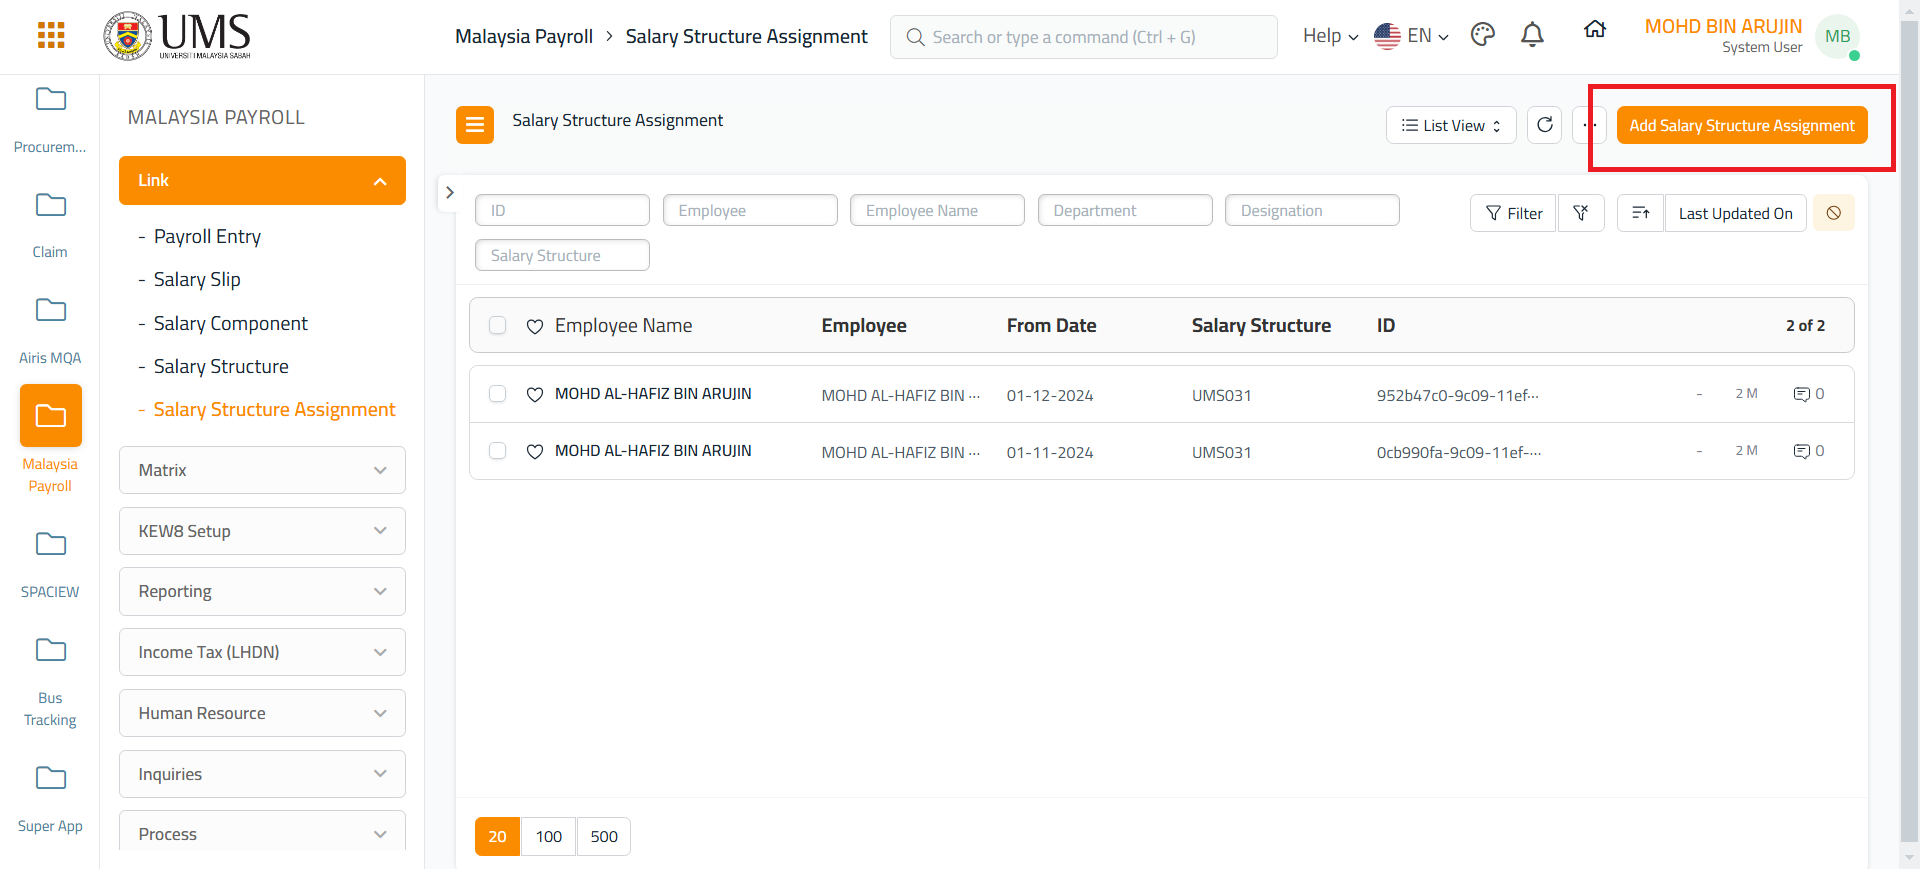
Task: Open the apps grid menu icon
Action: point(51,36)
